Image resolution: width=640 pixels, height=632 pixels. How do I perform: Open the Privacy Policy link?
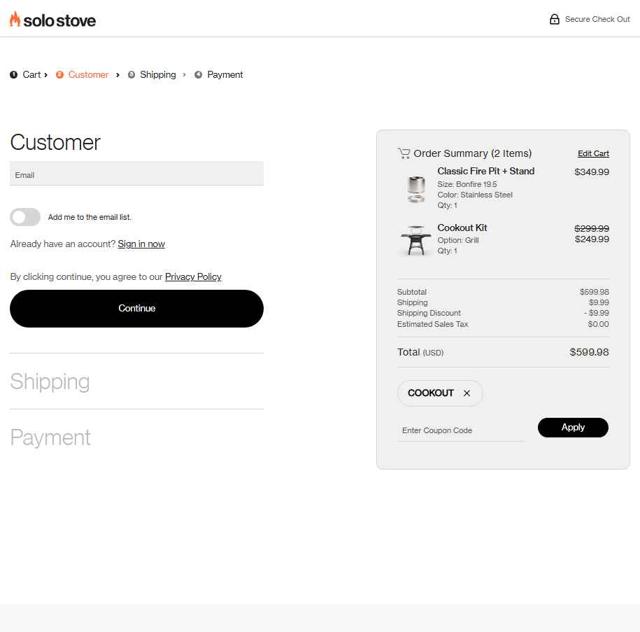(193, 277)
